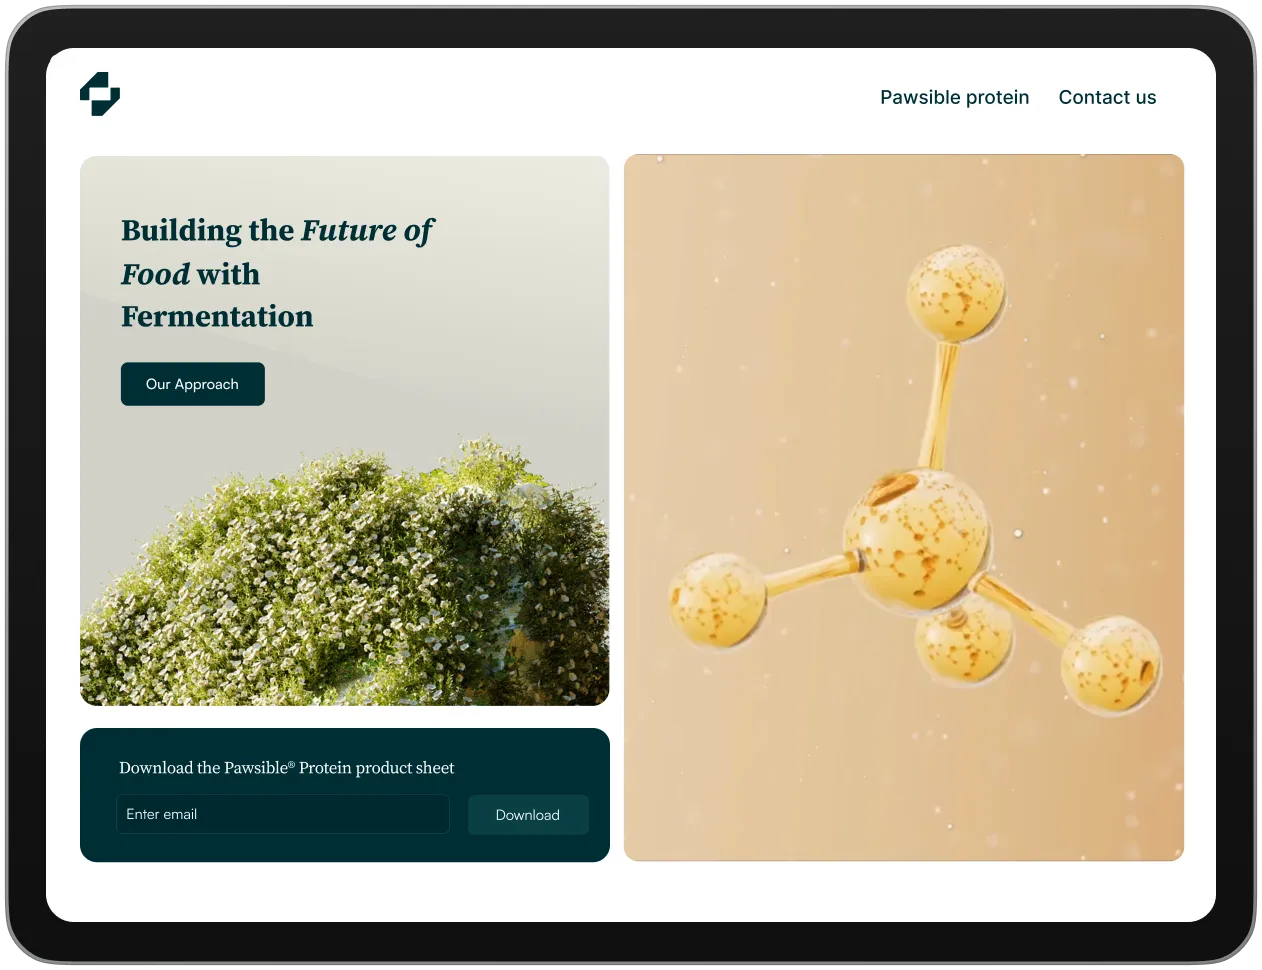Focus the Enter email field
Viewport: 1262px width, 970px height.
click(283, 814)
